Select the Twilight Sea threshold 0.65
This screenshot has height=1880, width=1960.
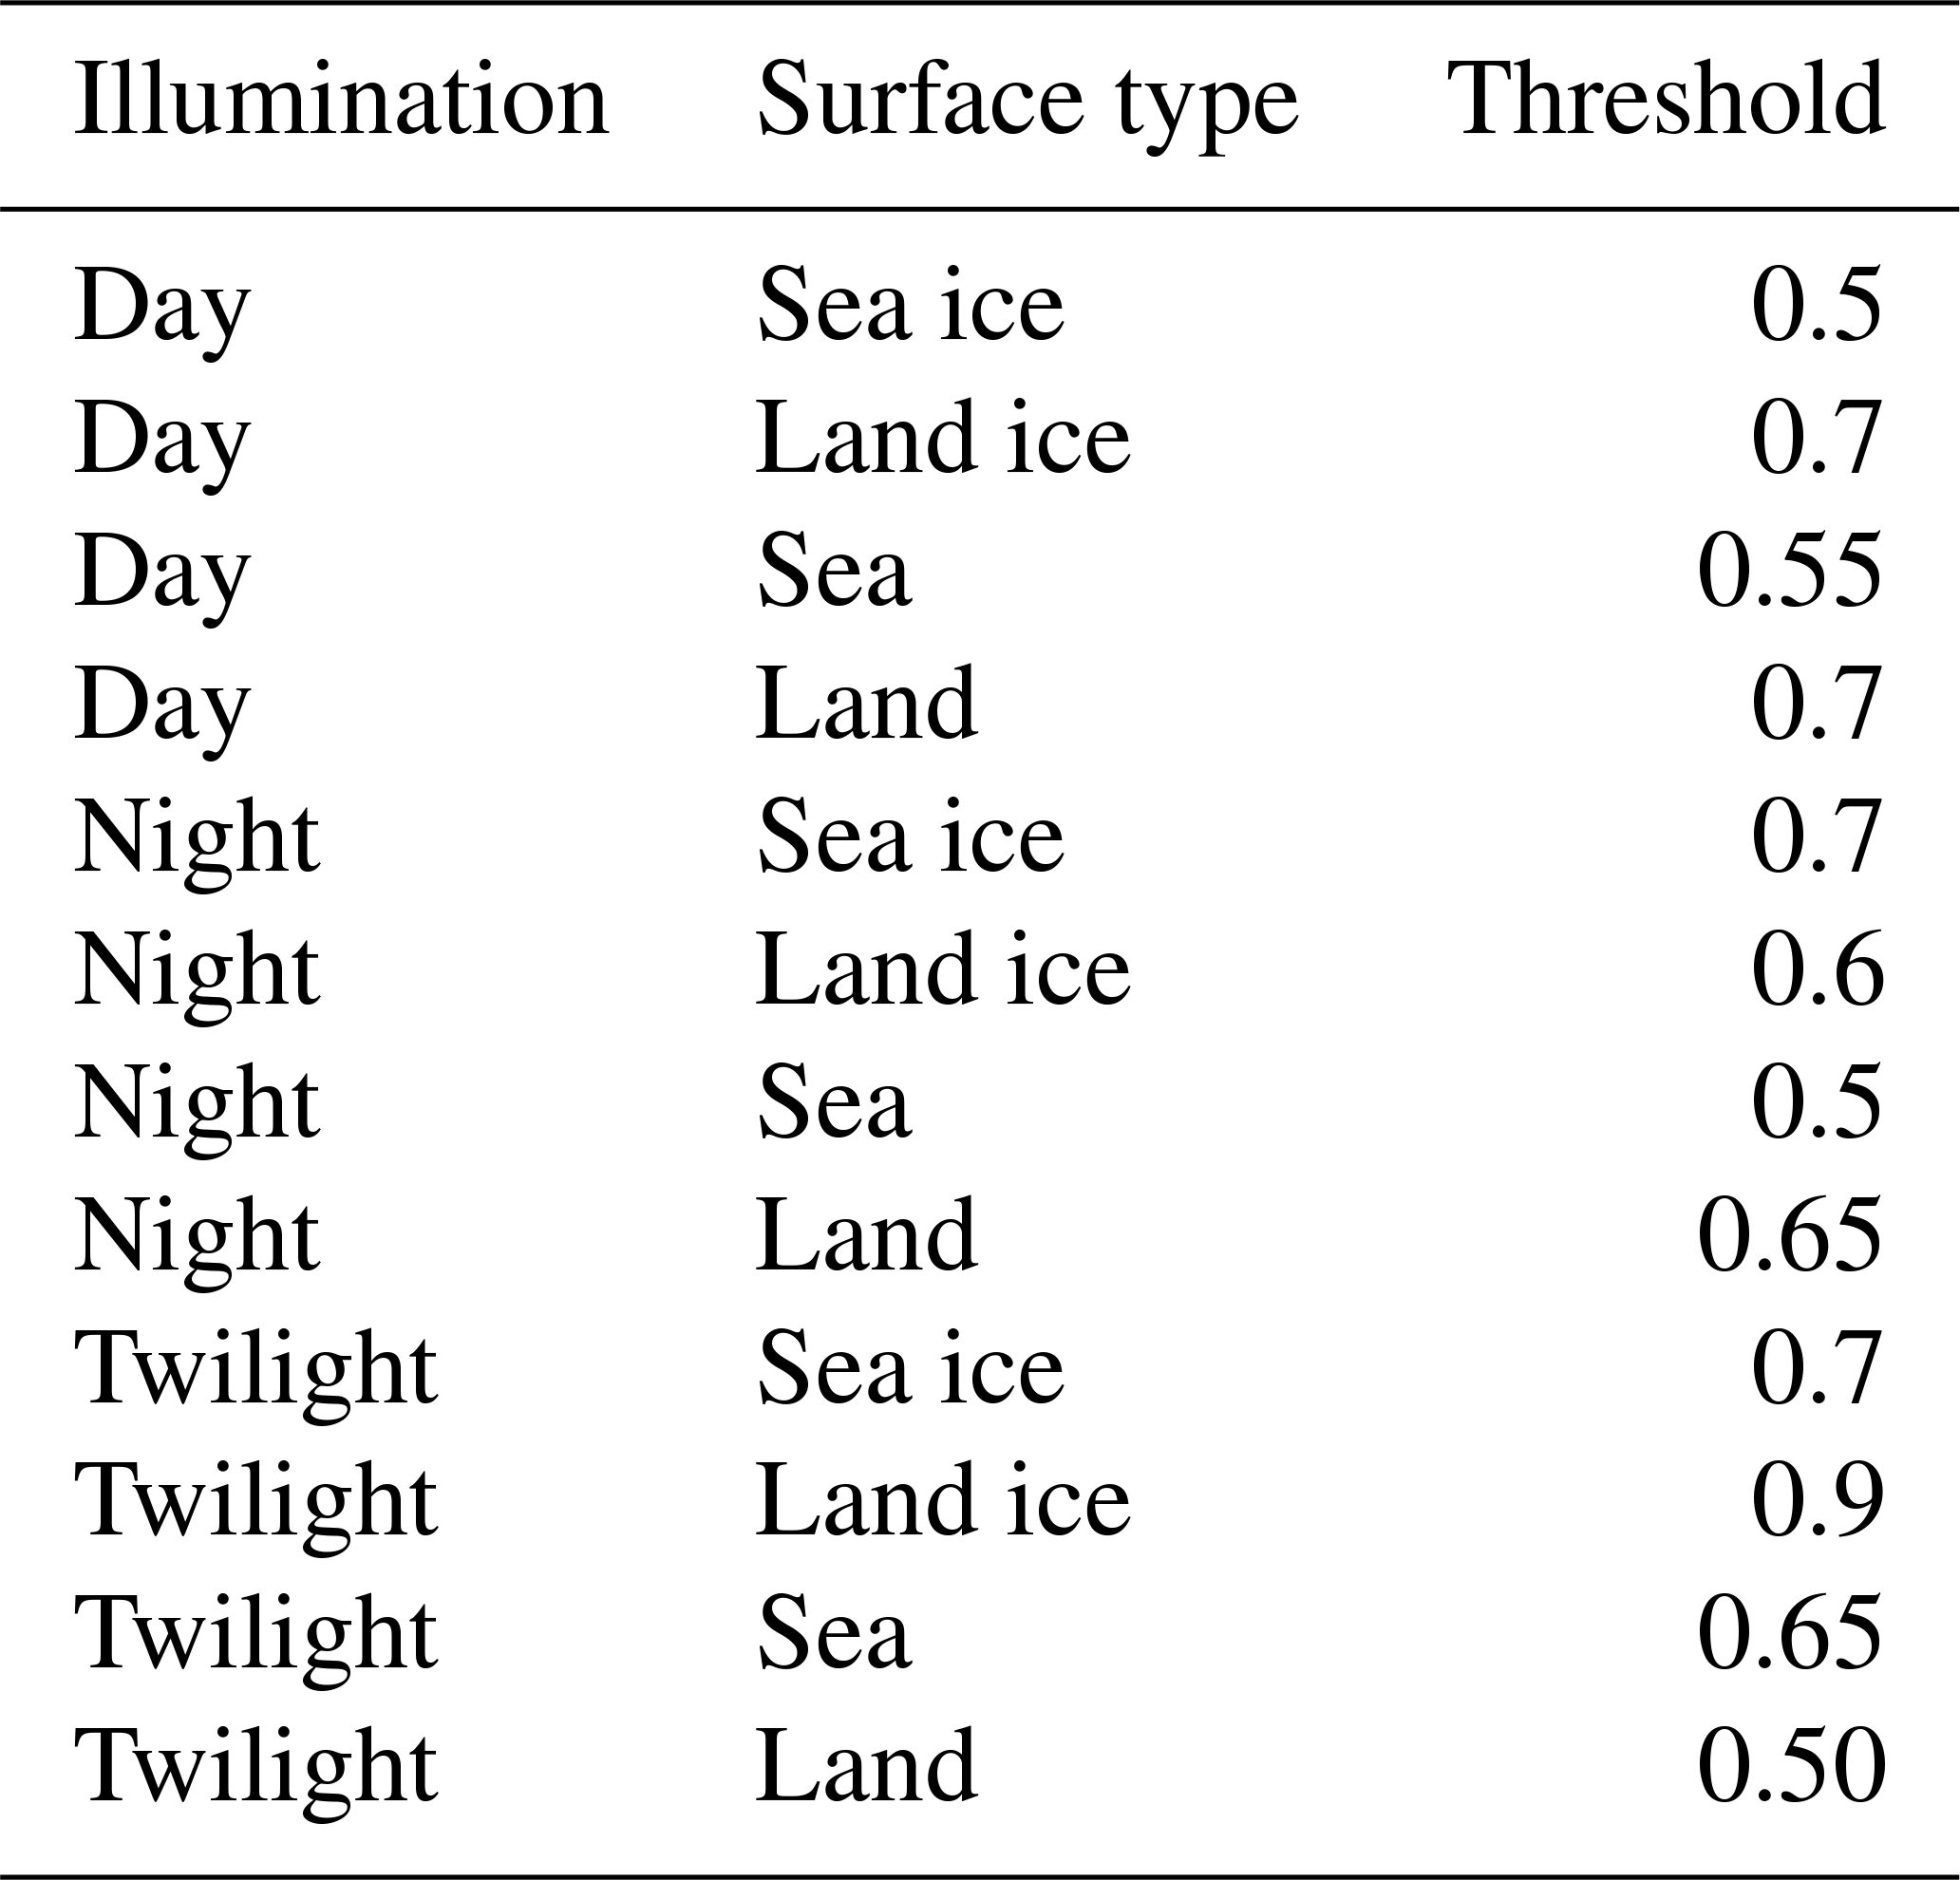pos(1789,1634)
